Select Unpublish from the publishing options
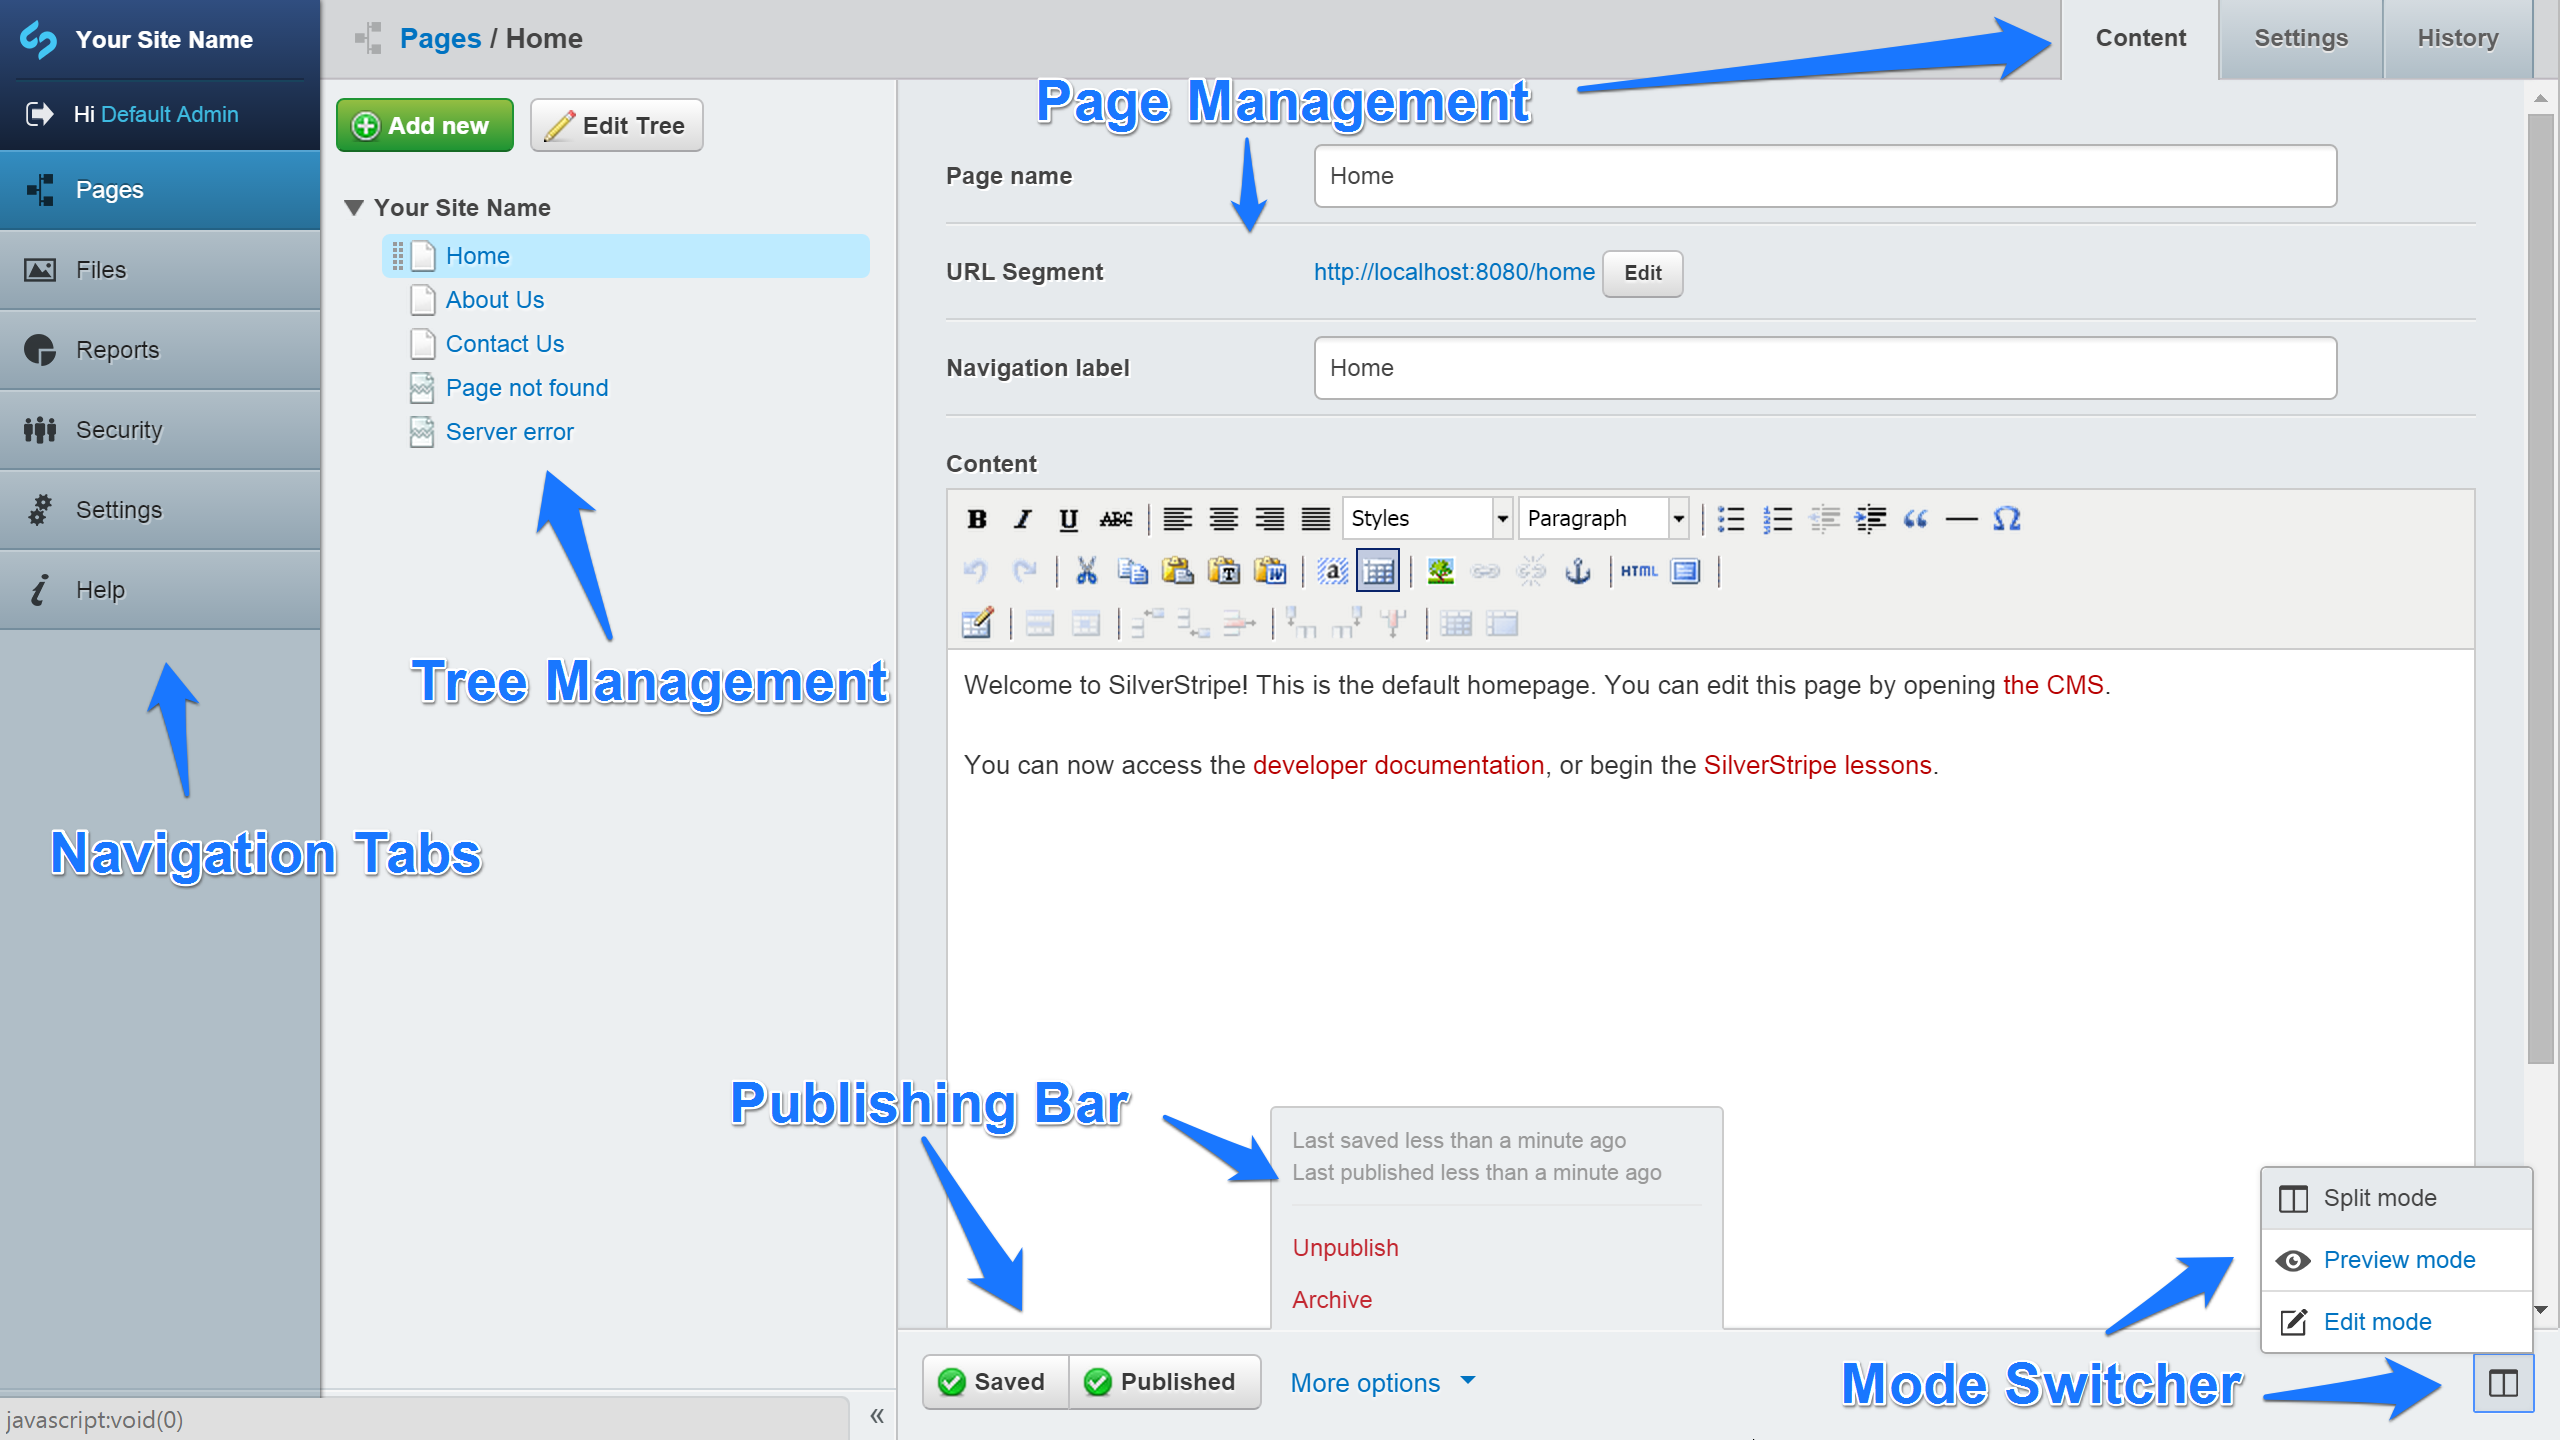The image size is (2560, 1440). (x=1344, y=1247)
